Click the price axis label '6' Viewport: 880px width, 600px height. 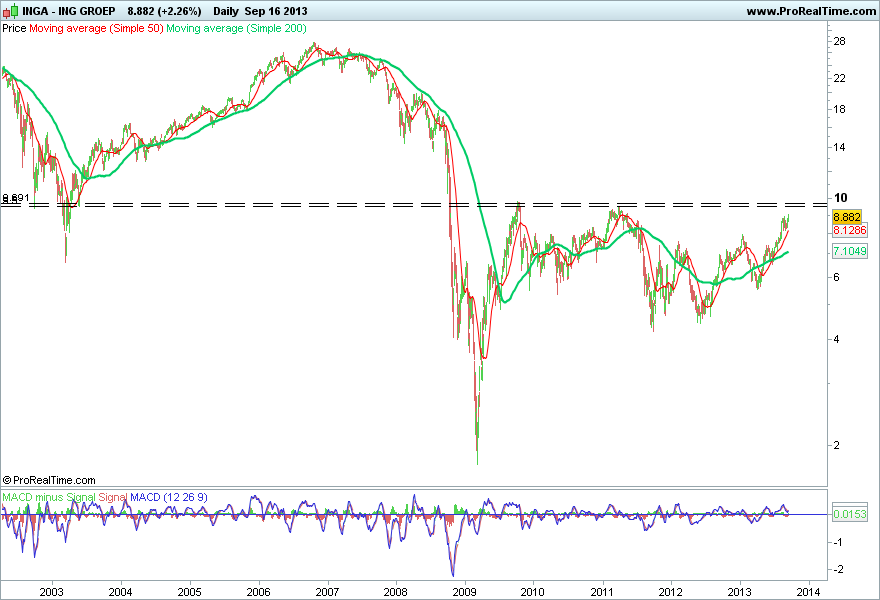click(837, 277)
